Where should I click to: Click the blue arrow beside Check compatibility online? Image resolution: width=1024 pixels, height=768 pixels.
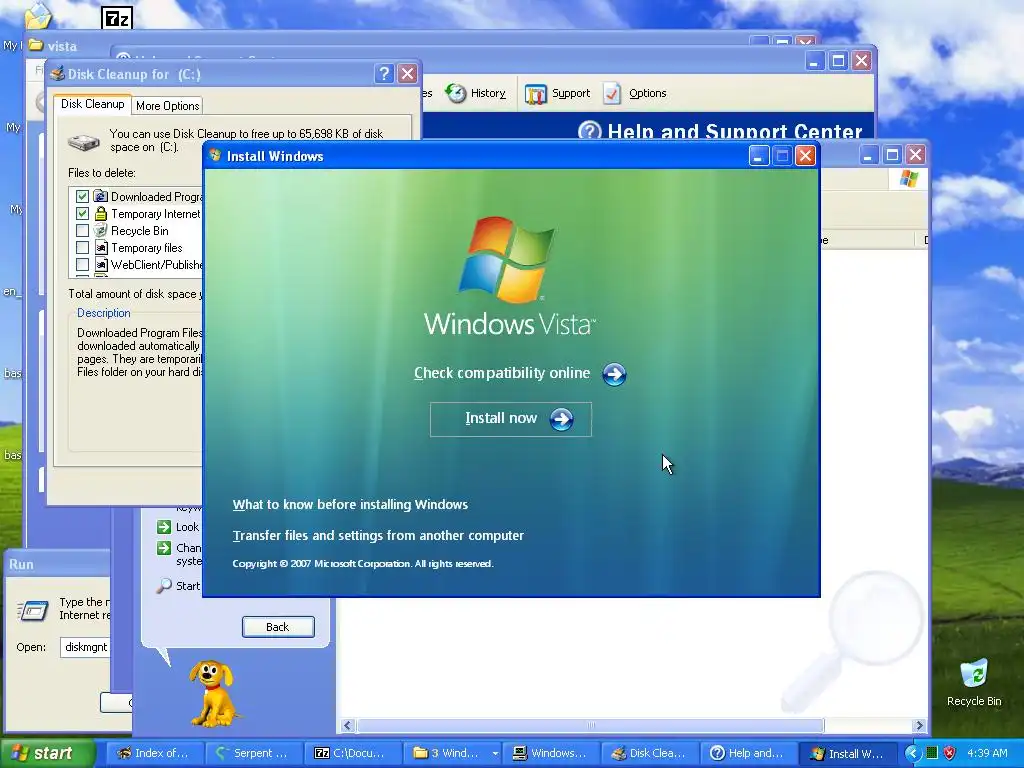[614, 374]
